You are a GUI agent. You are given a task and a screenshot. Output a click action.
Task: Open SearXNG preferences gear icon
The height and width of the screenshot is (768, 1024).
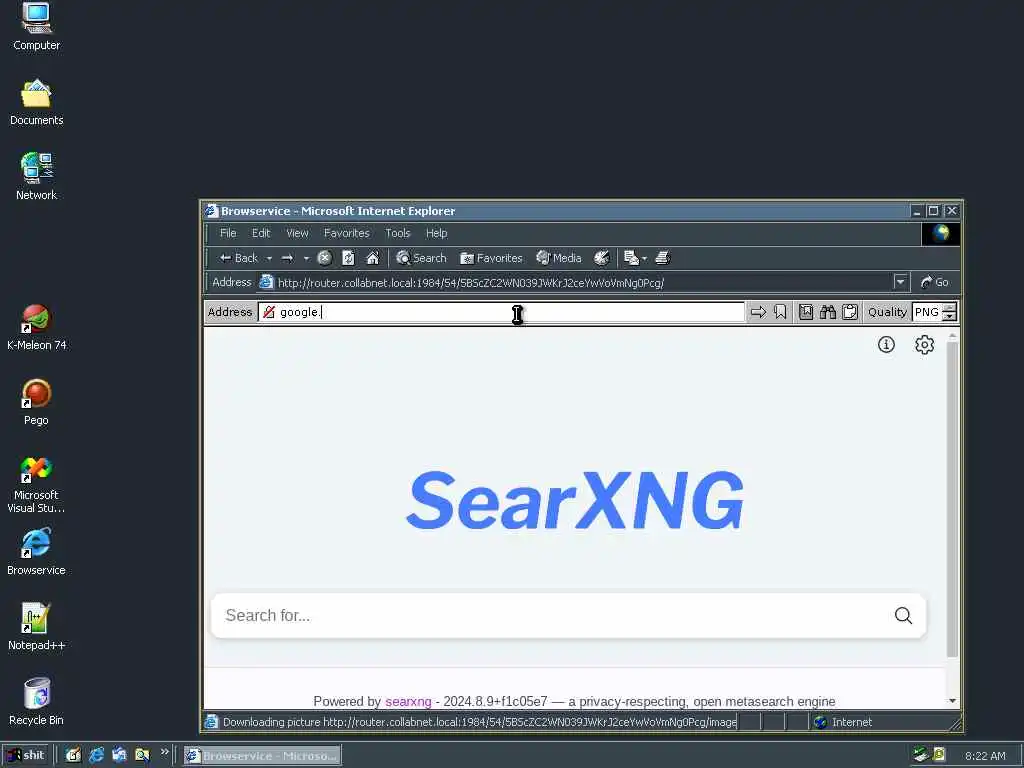click(924, 344)
